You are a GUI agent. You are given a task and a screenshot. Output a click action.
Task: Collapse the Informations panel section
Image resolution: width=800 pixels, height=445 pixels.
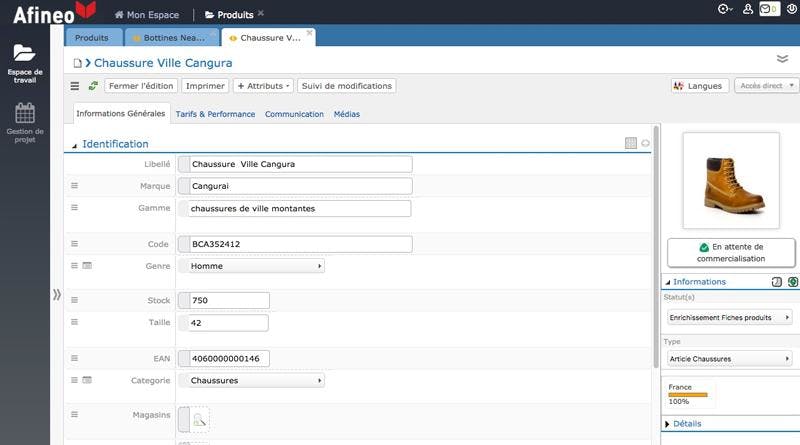667,282
